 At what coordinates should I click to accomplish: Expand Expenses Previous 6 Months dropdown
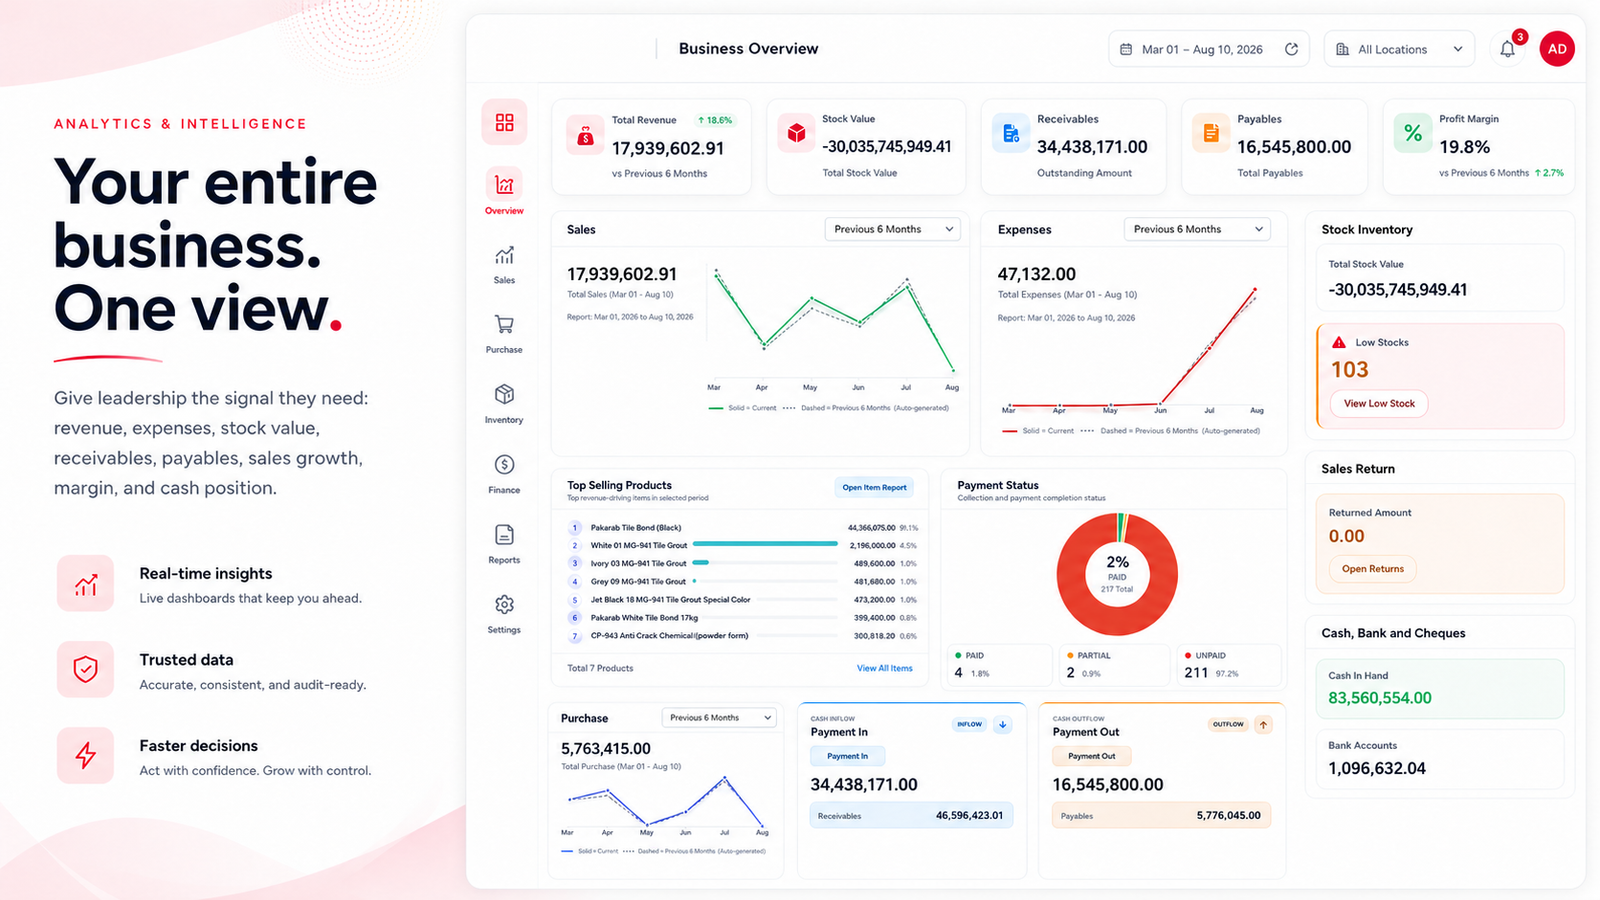coord(1197,229)
